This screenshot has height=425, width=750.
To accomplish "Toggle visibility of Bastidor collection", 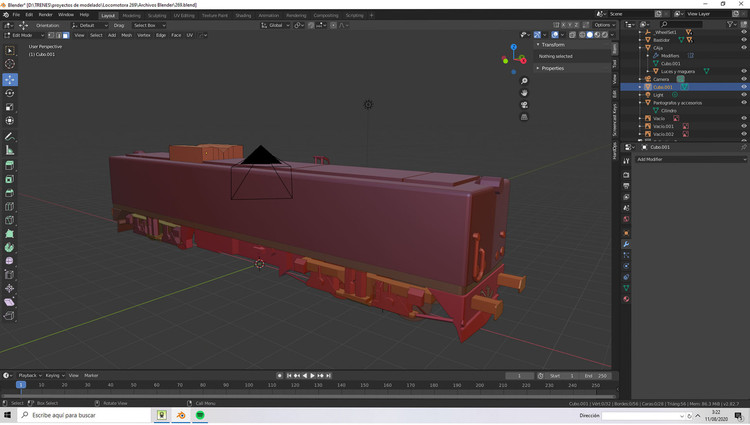I will [x=744, y=40].
